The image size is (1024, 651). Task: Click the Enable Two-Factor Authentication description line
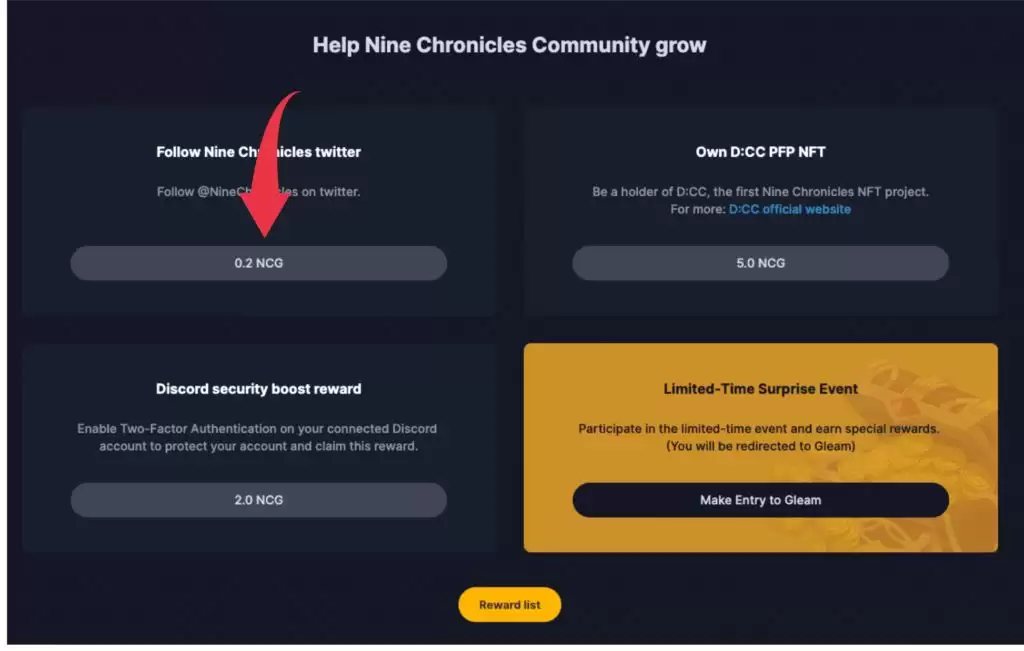(x=258, y=429)
